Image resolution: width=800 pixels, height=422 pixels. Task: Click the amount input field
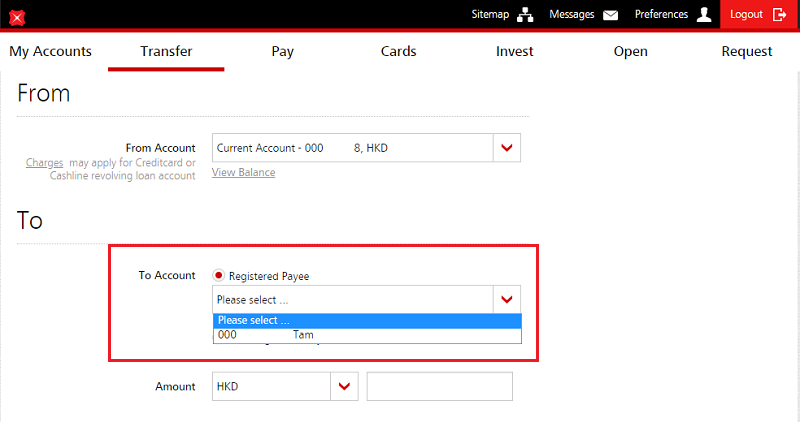[x=439, y=386]
